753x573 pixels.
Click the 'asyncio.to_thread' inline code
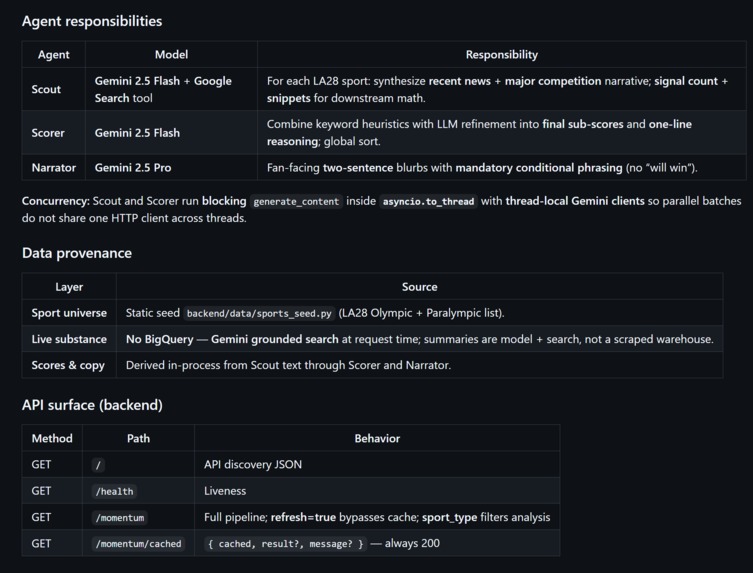[428, 201]
